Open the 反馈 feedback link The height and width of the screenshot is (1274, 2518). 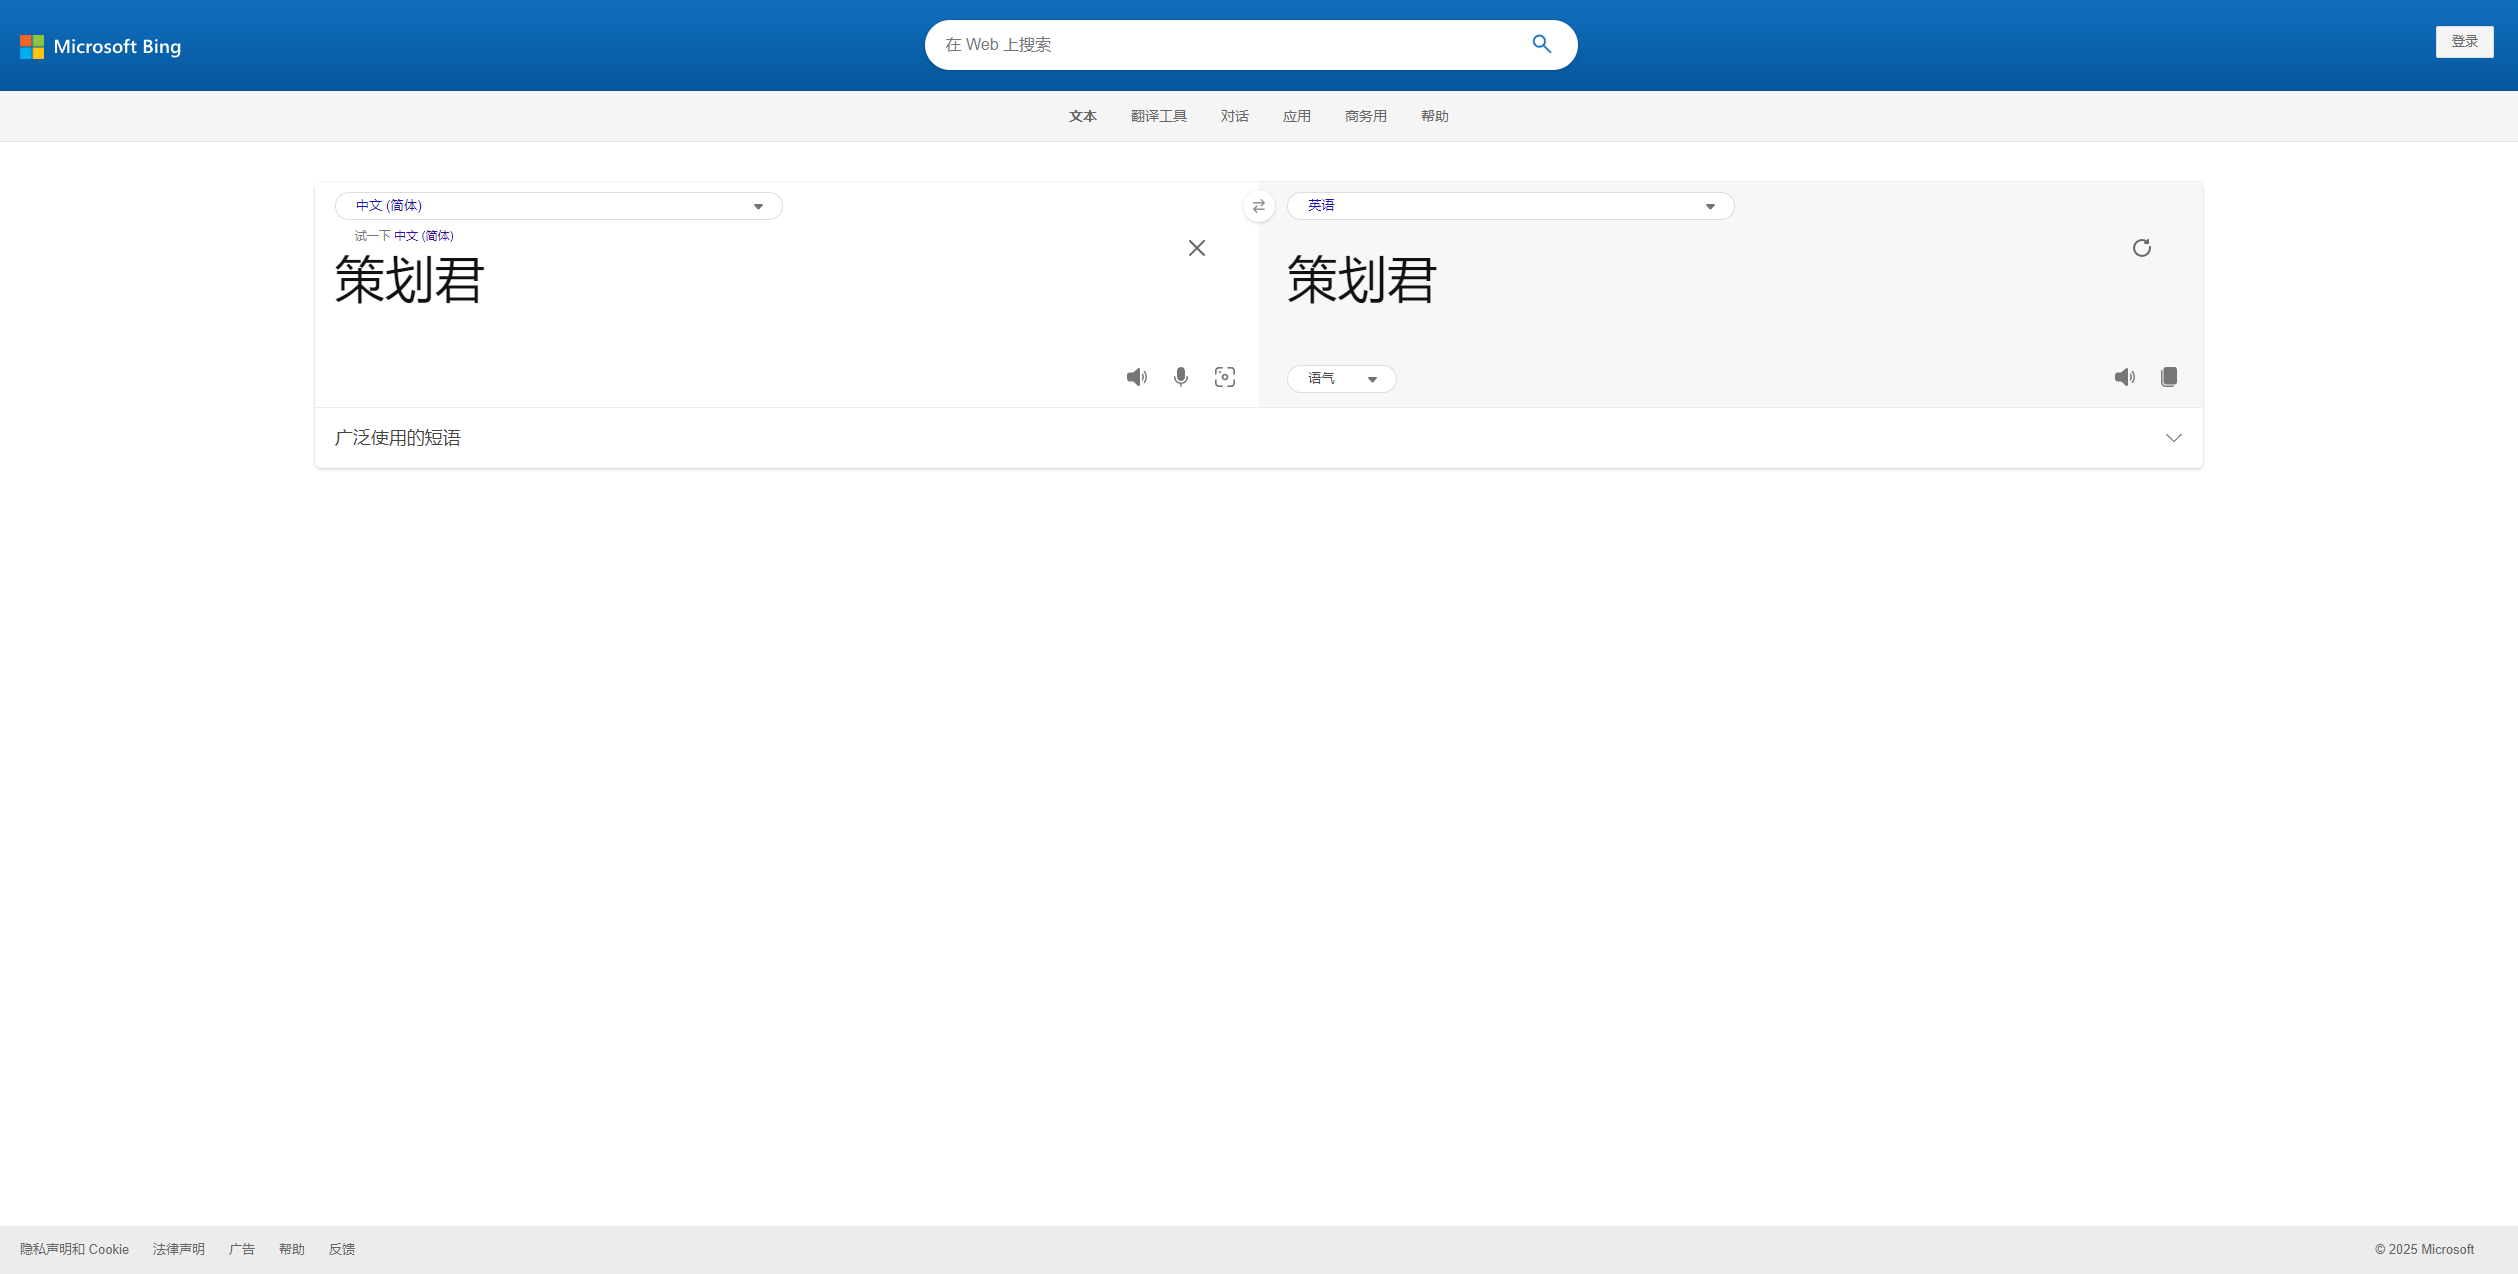point(341,1249)
